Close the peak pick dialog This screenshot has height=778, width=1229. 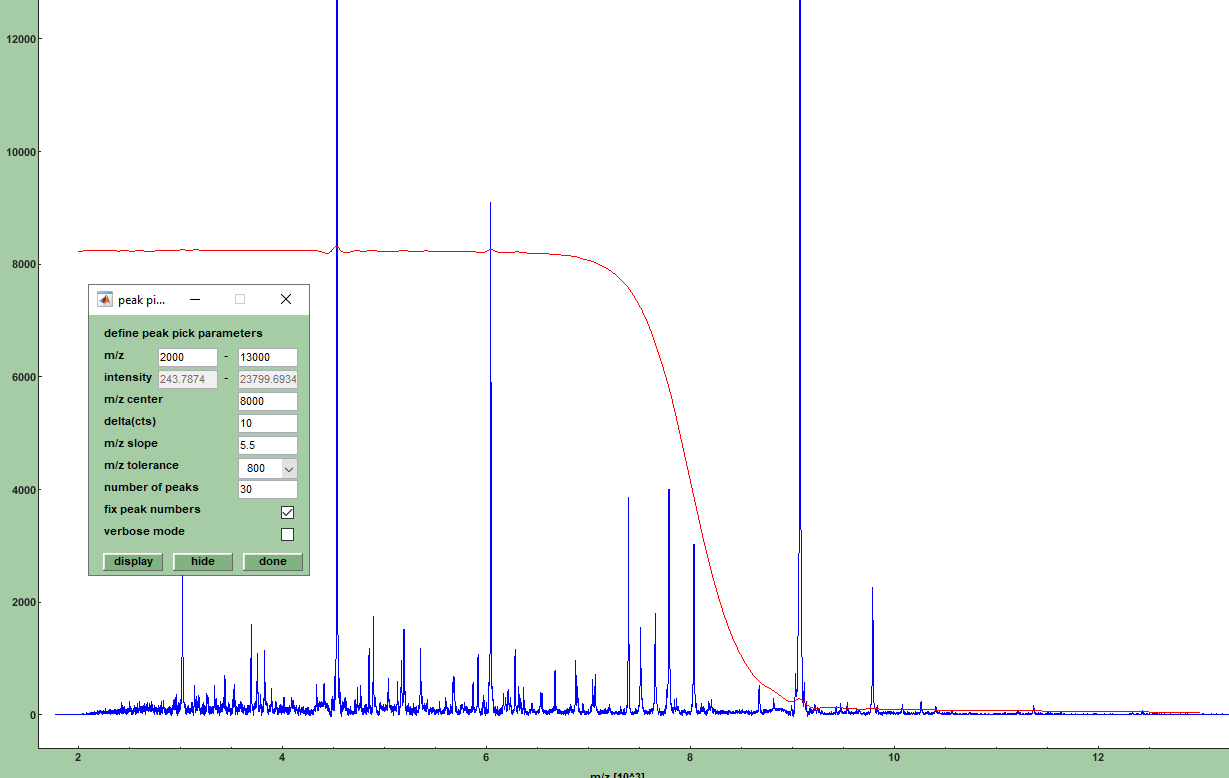click(x=286, y=299)
